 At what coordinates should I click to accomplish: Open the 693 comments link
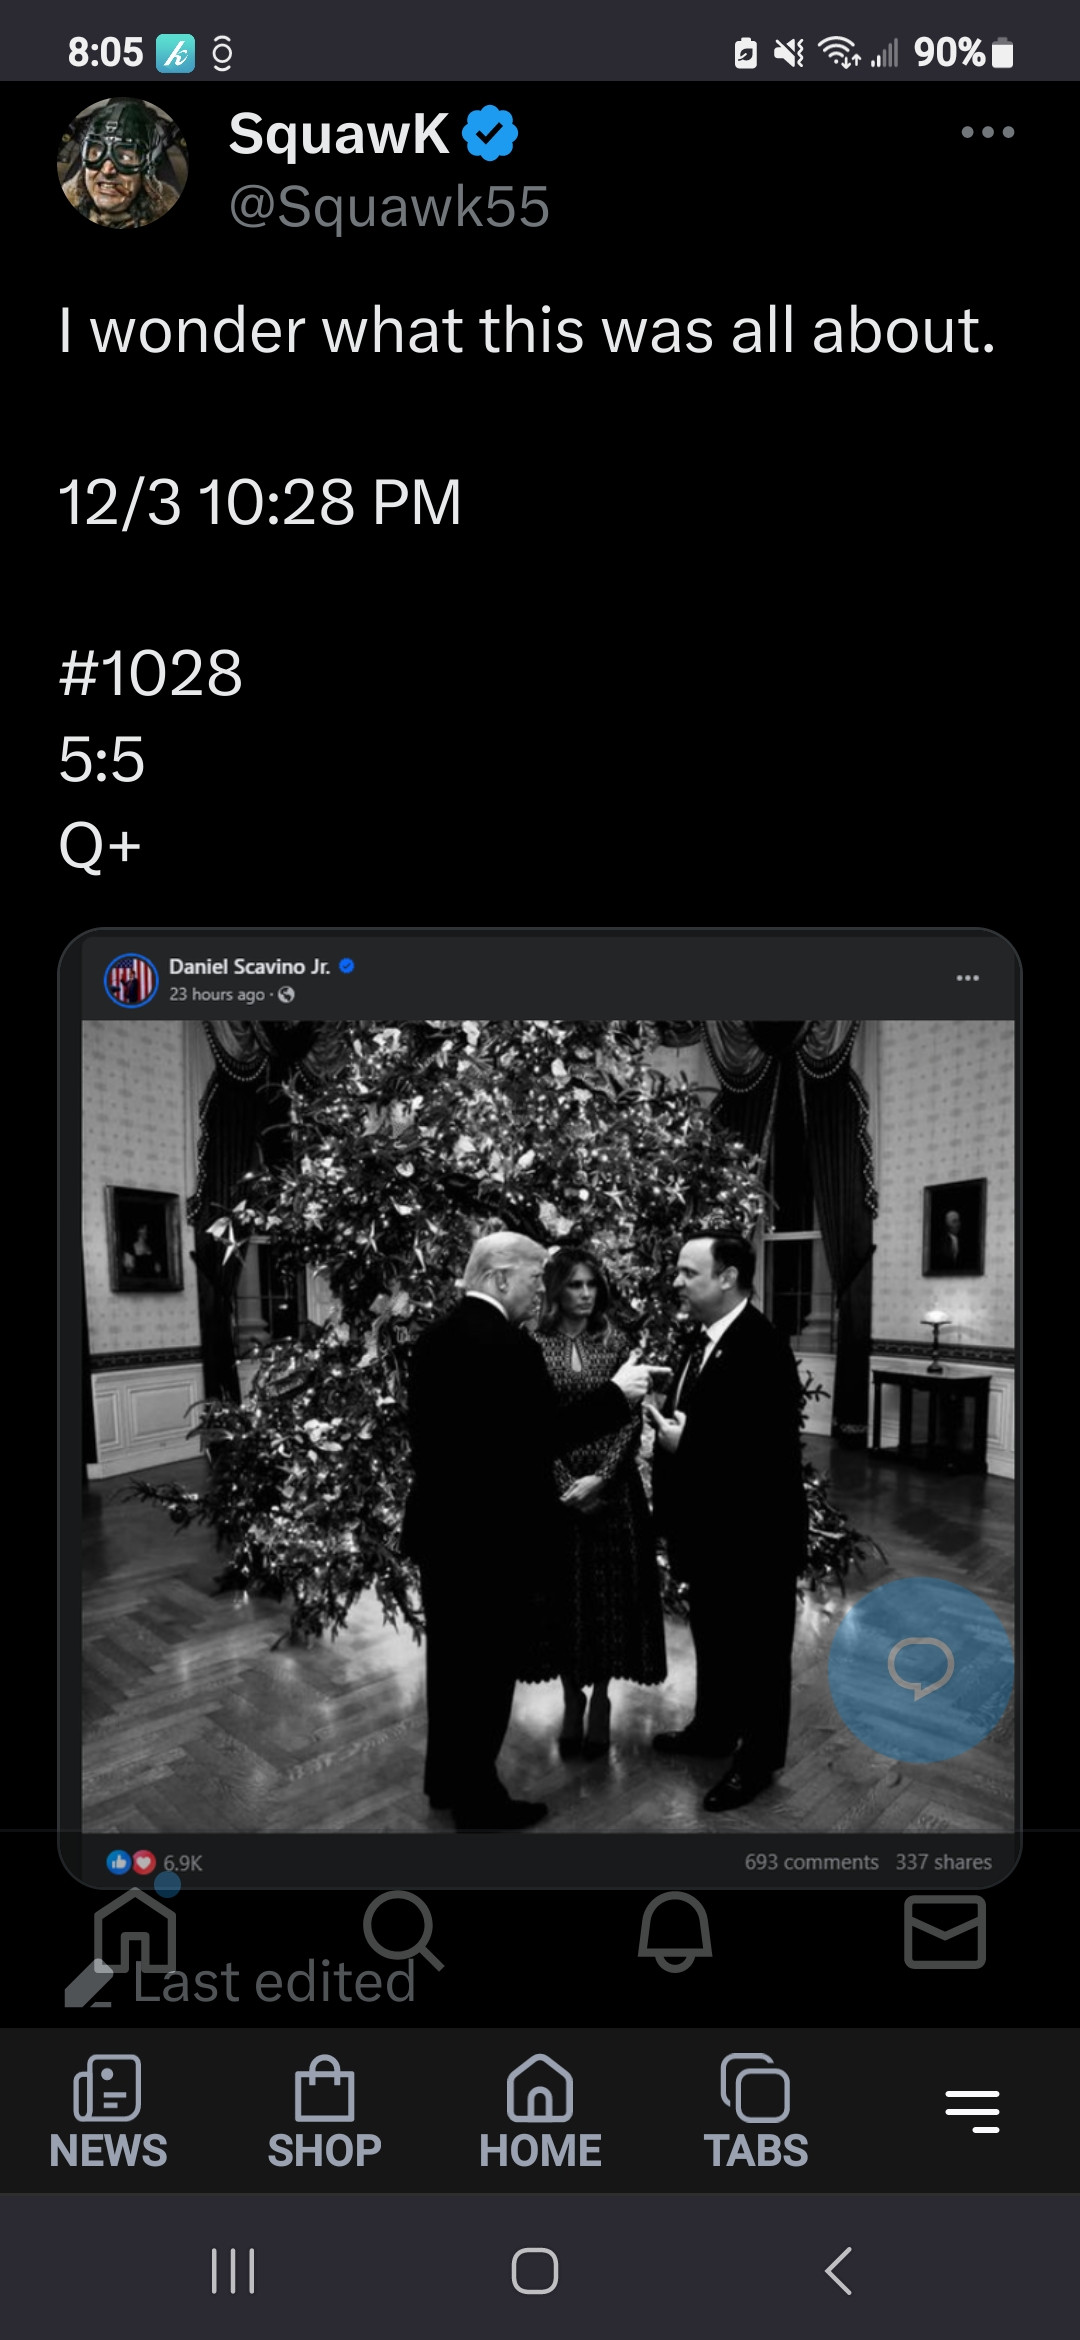click(x=811, y=1862)
